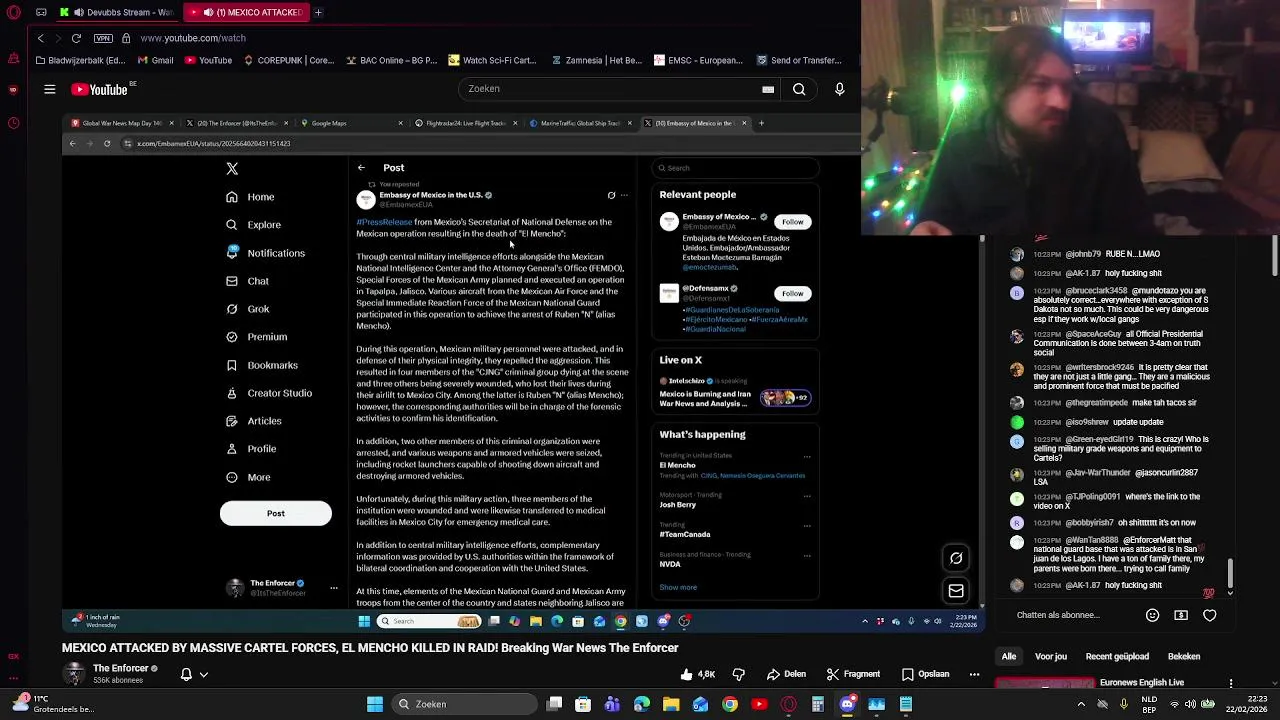Go forward in Opera browser

58,38
